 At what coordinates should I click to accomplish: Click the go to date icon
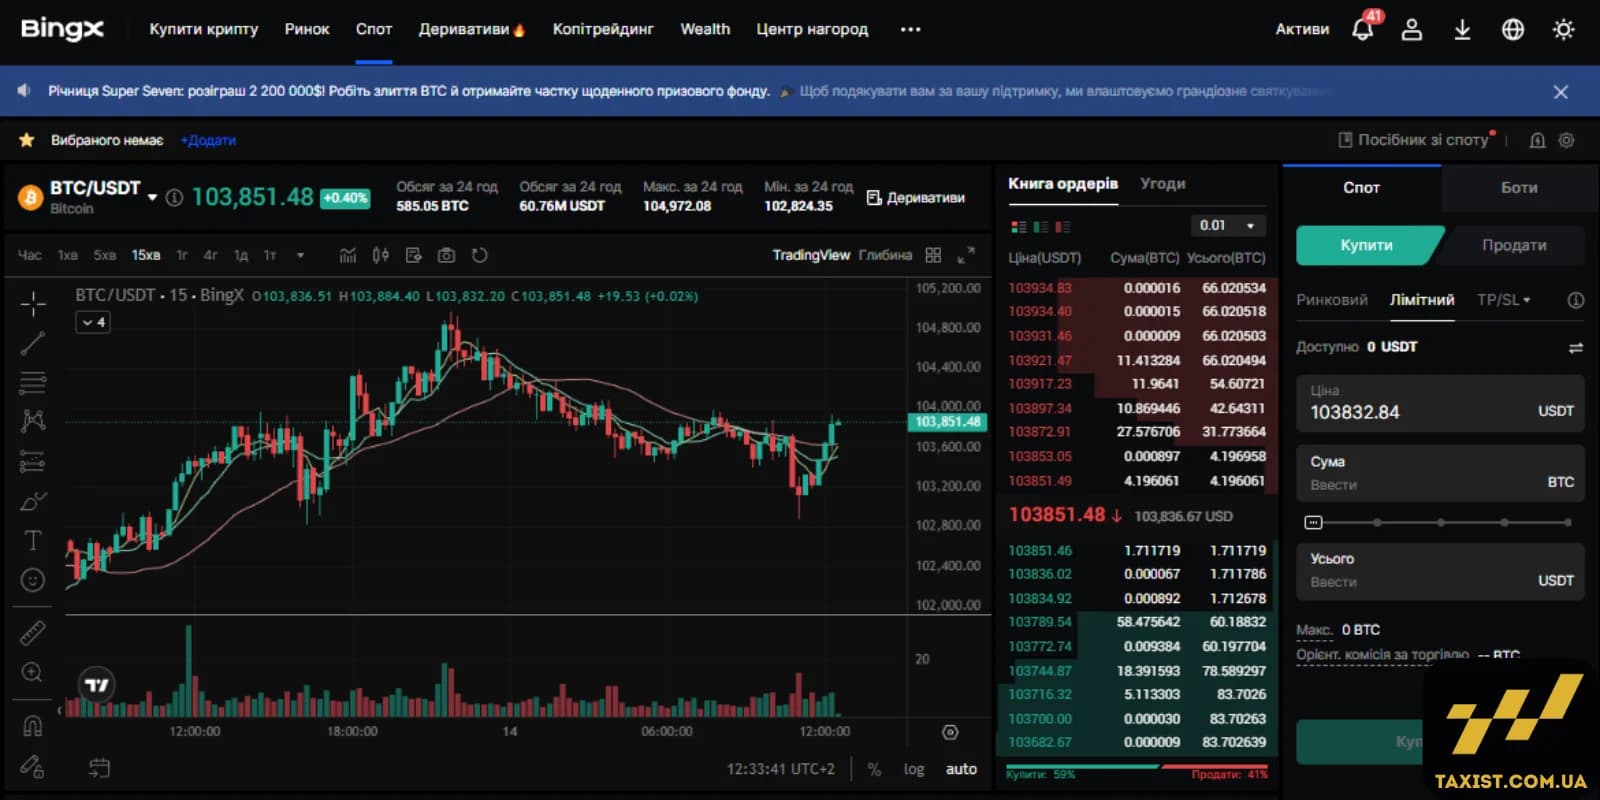tap(99, 768)
